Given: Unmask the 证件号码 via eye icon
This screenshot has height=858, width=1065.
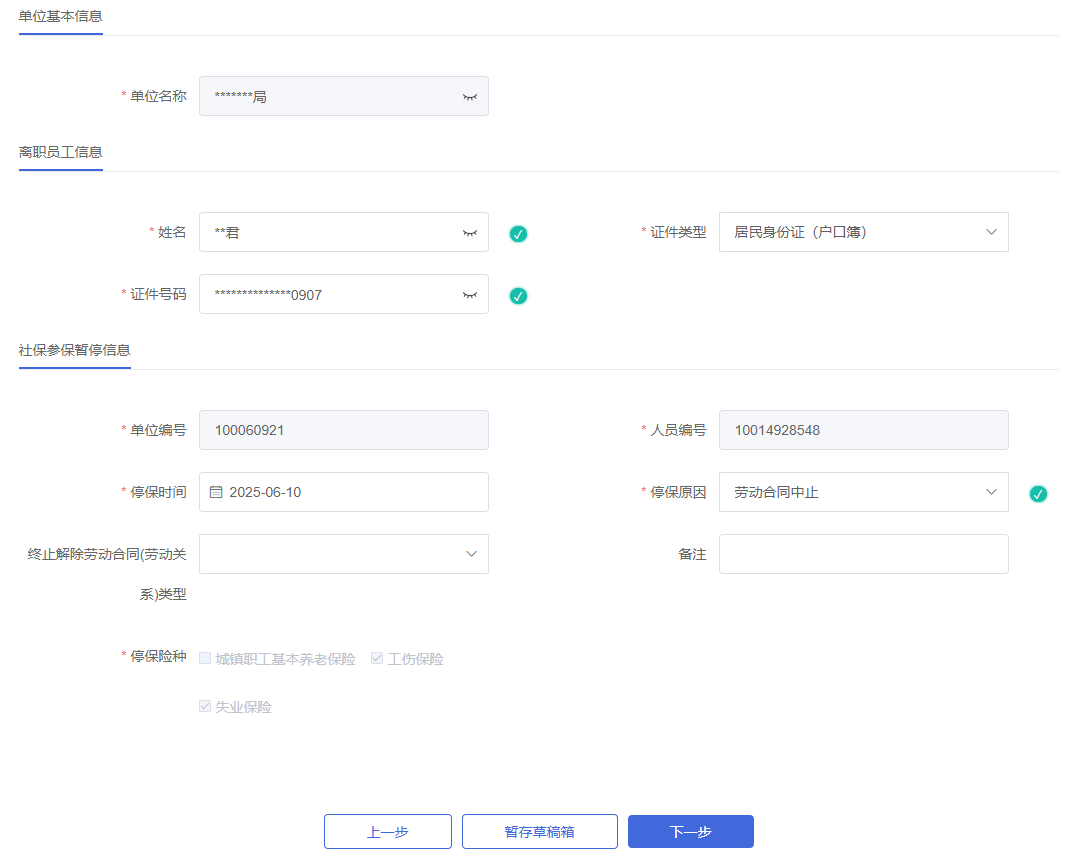Looking at the screenshot, I should point(469,295).
